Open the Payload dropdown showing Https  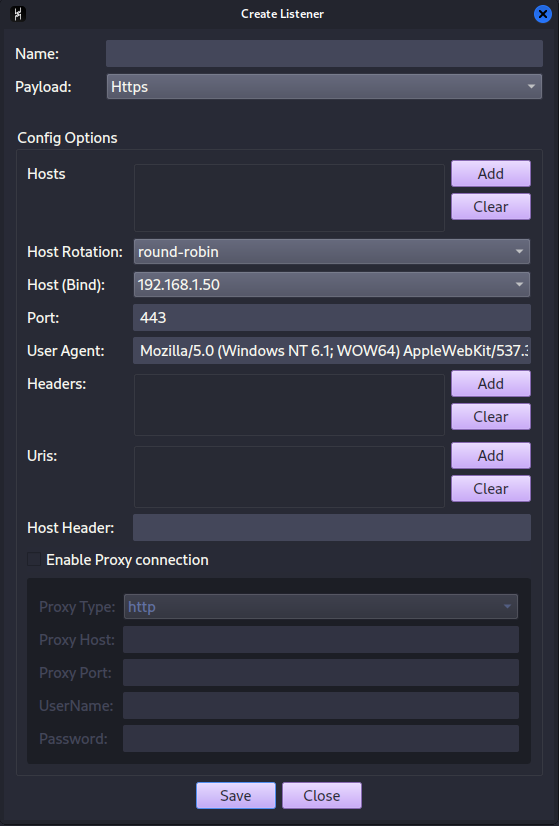click(x=324, y=86)
